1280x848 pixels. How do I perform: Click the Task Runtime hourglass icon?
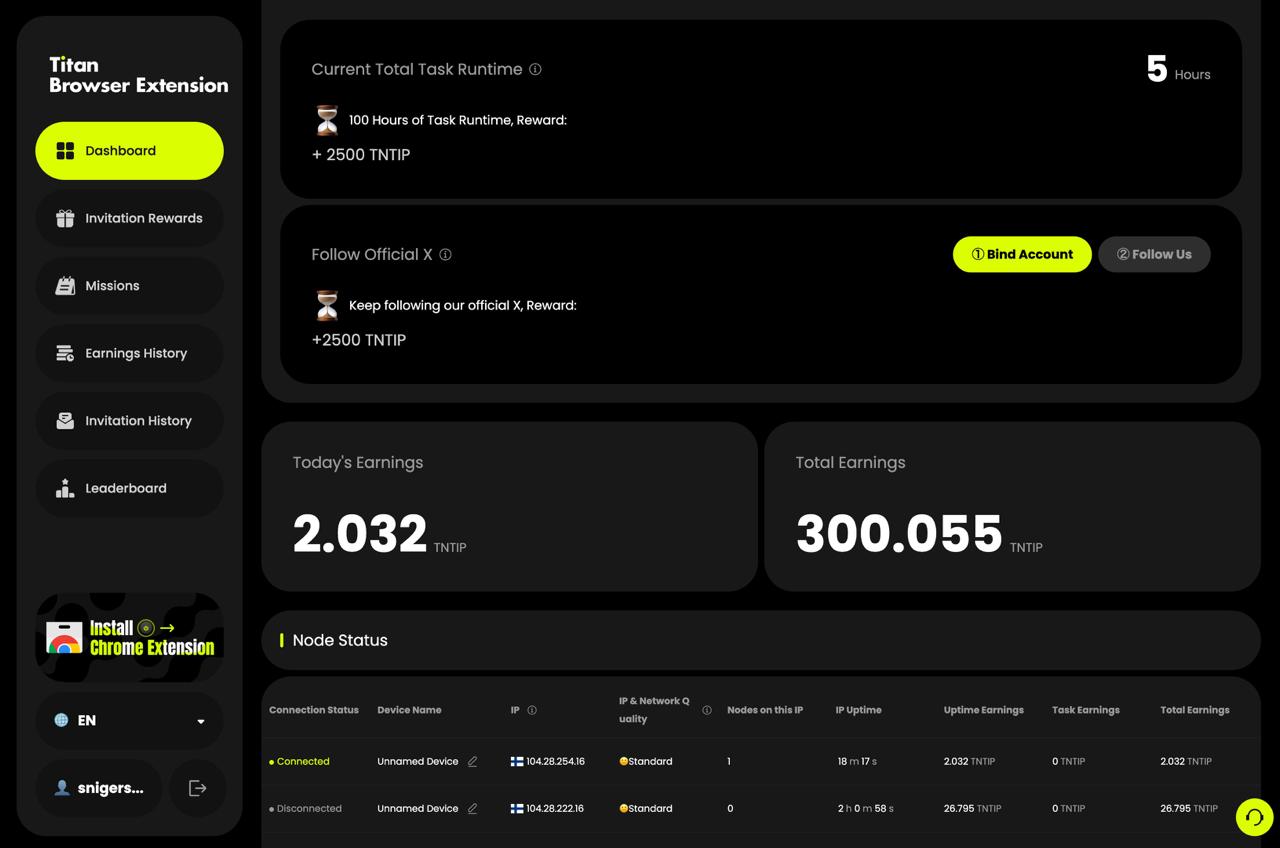pyautogui.click(x=327, y=120)
